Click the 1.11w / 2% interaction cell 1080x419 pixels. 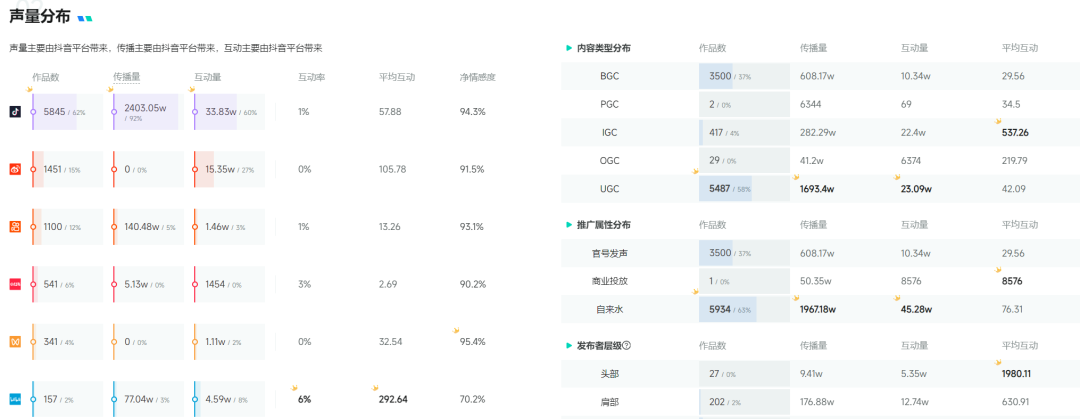pyautogui.click(x=229, y=342)
